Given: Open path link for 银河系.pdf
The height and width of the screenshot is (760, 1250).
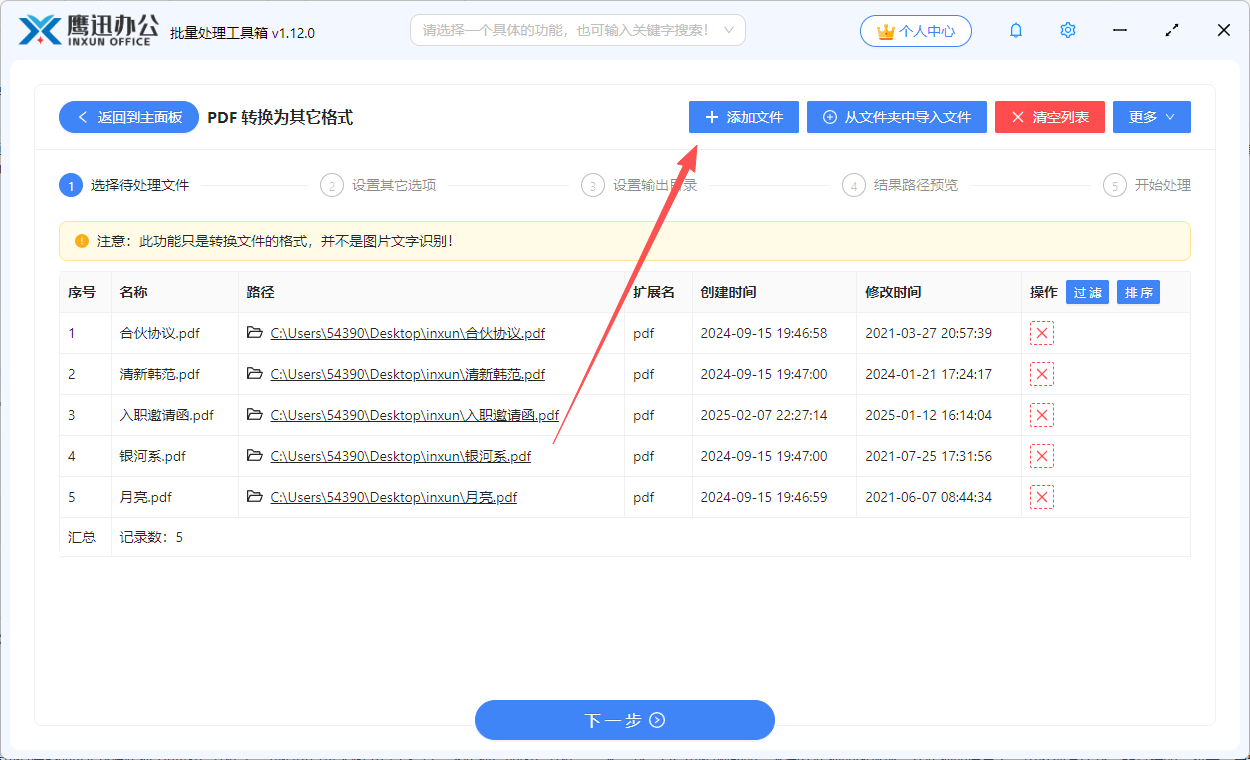Looking at the screenshot, I should [x=401, y=456].
